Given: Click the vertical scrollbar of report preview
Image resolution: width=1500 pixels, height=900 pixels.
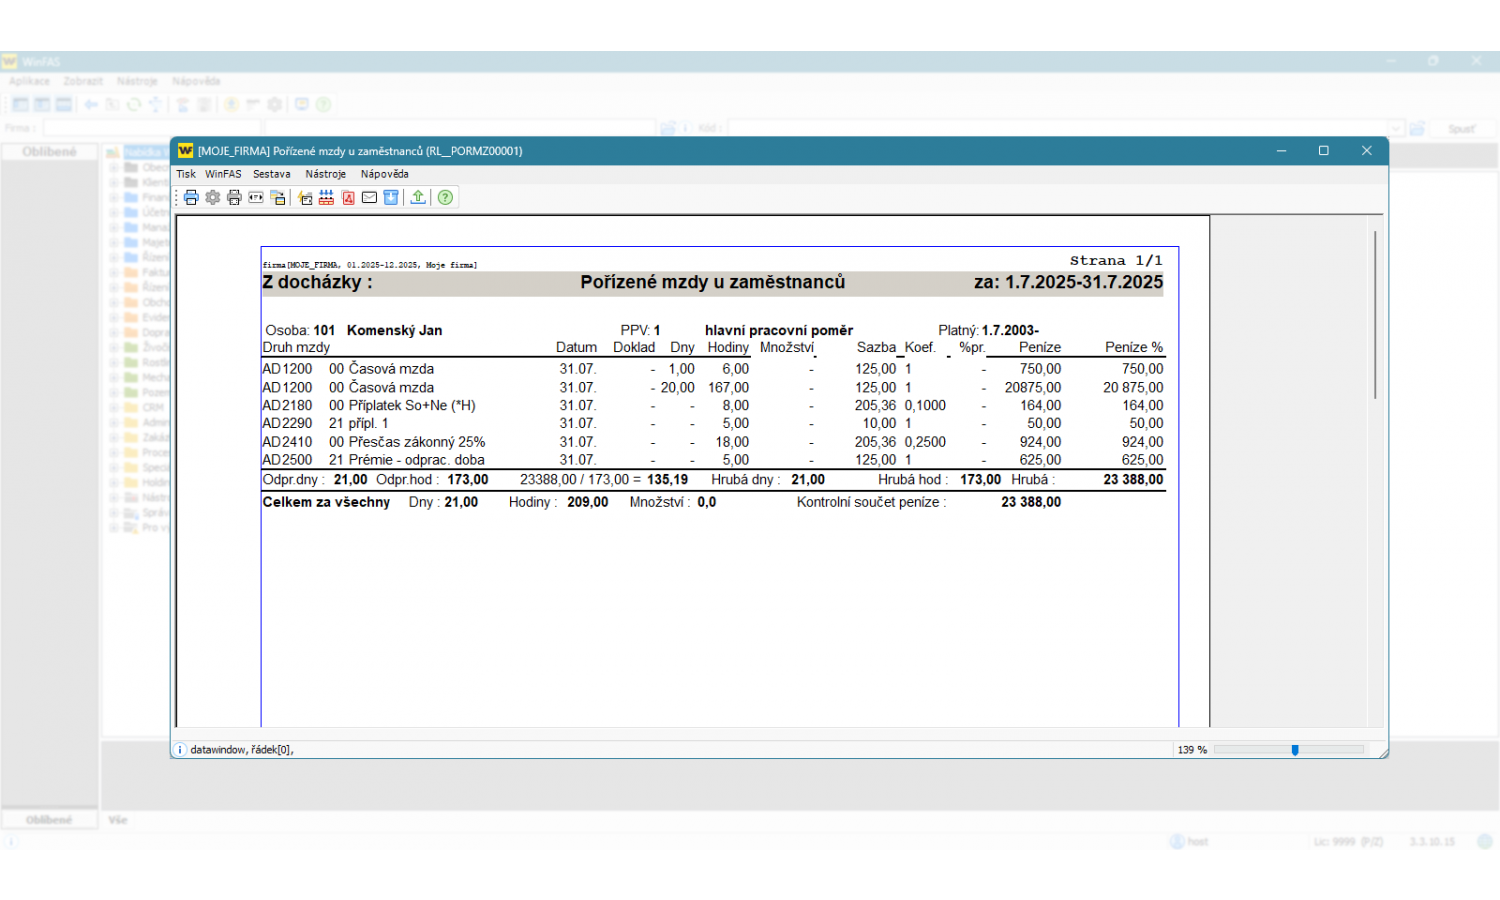Looking at the screenshot, I should pyautogui.click(x=1376, y=315).
